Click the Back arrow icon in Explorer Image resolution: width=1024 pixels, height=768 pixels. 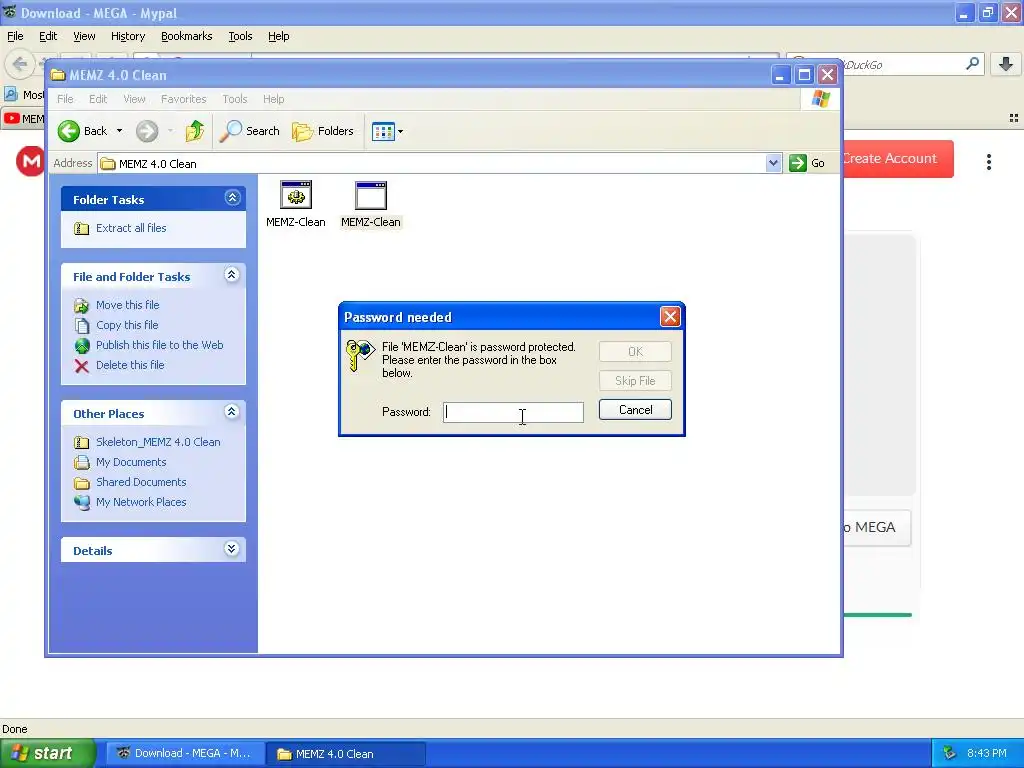pos(69,131)
